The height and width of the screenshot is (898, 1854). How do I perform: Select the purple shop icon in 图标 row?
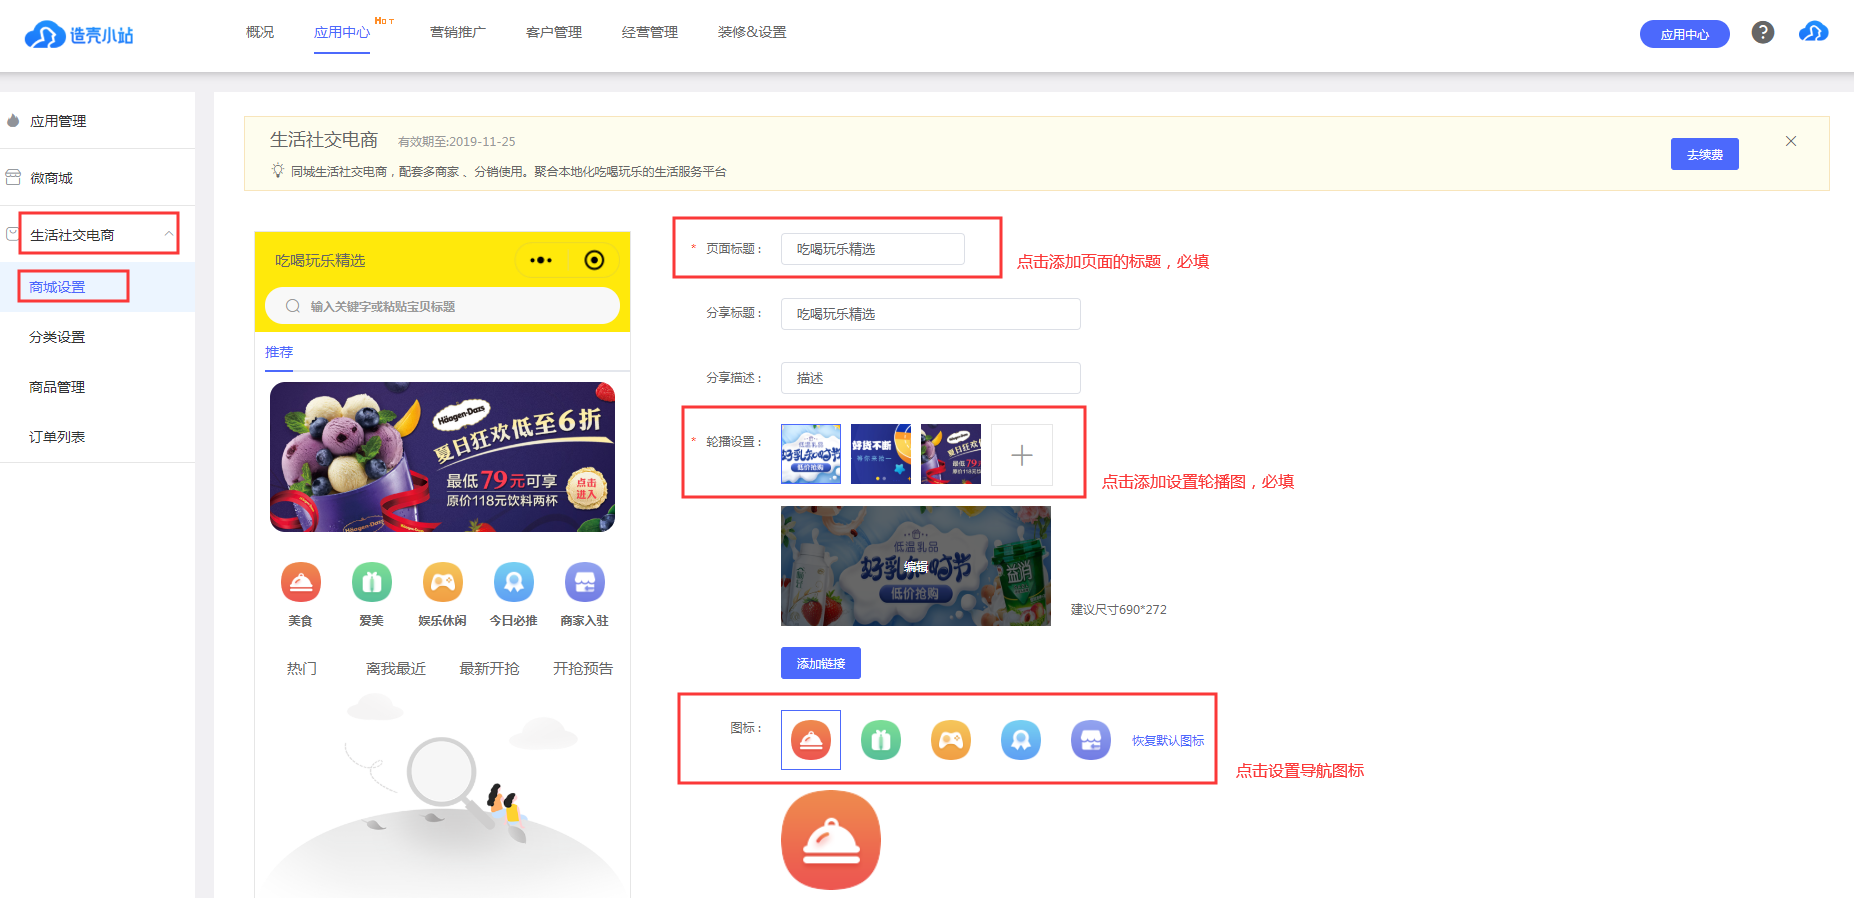coord(1091,740)
